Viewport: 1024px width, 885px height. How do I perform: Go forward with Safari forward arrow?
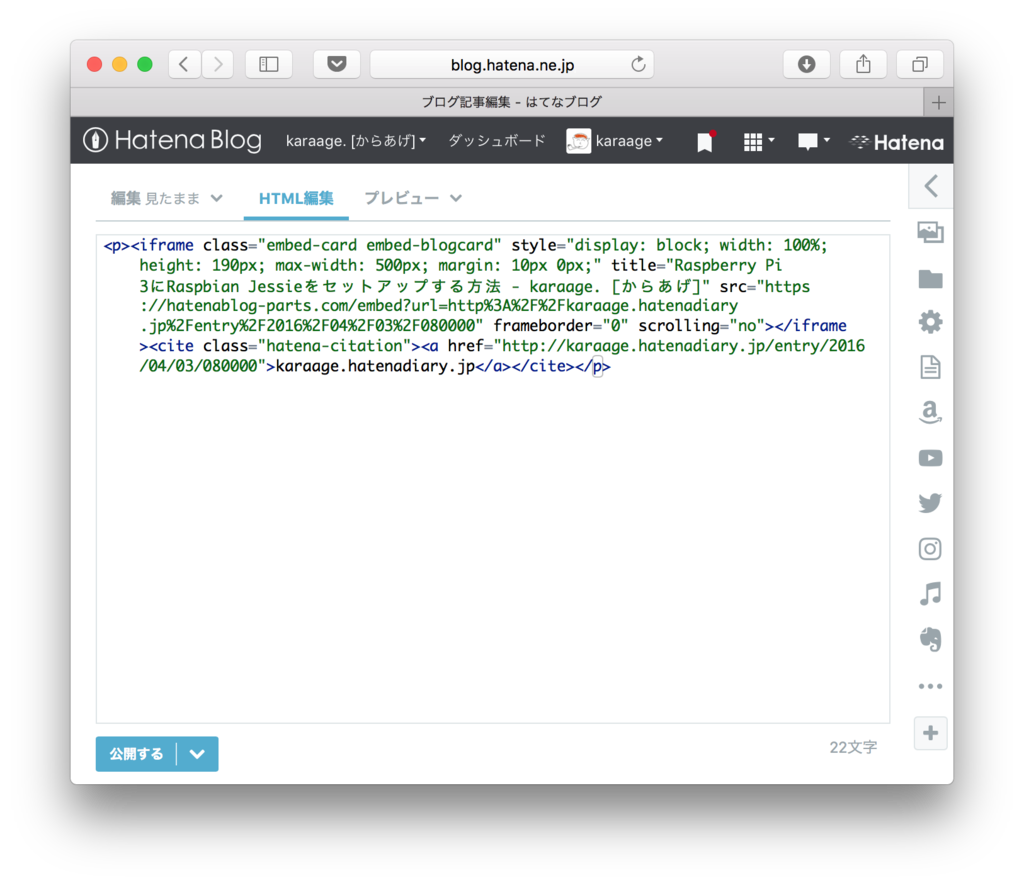[x=217, y=64]
